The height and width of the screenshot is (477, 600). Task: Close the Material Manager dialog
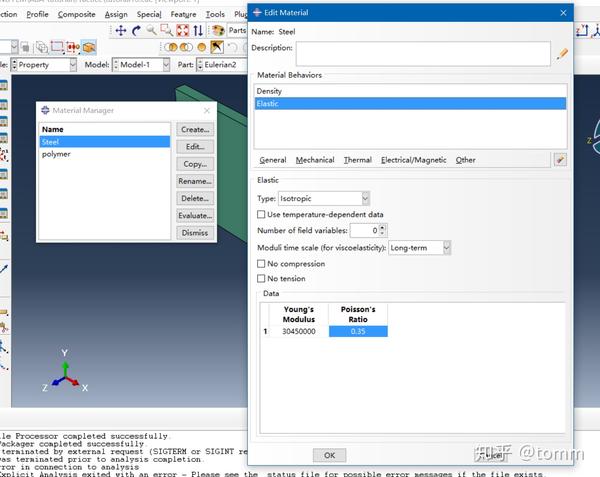pyautogui.click(x=207, y=111)
